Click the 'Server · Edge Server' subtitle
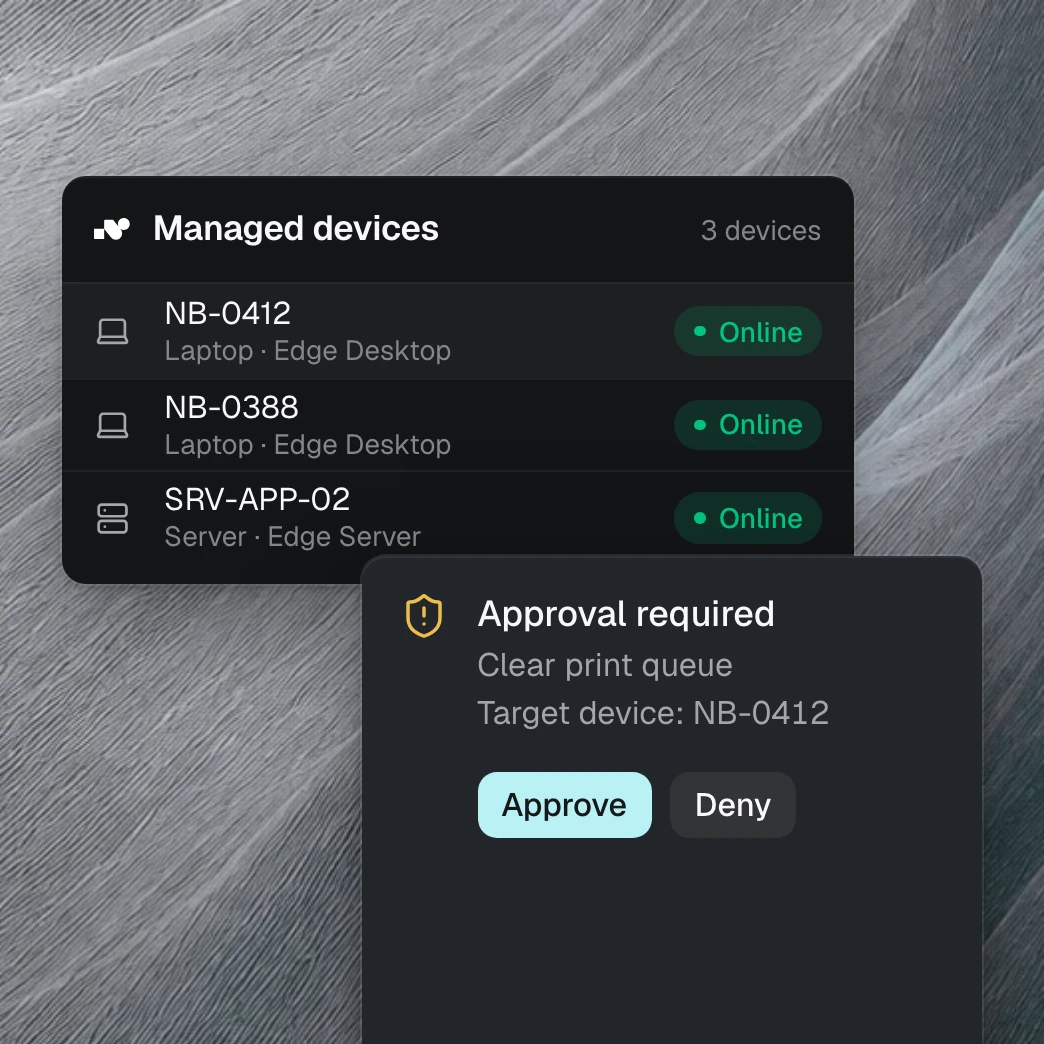Viewport: 1044px width, 1044px height. 292,537
